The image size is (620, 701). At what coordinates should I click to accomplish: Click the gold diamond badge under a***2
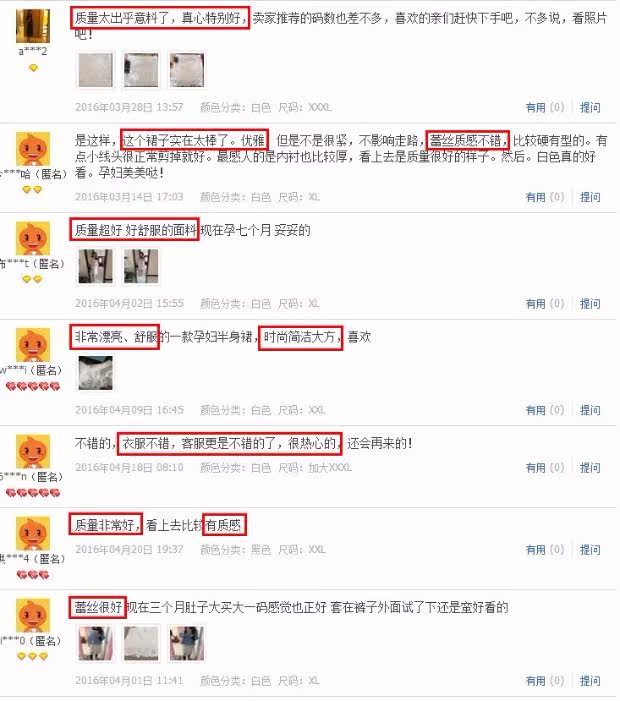coord(33,68)
